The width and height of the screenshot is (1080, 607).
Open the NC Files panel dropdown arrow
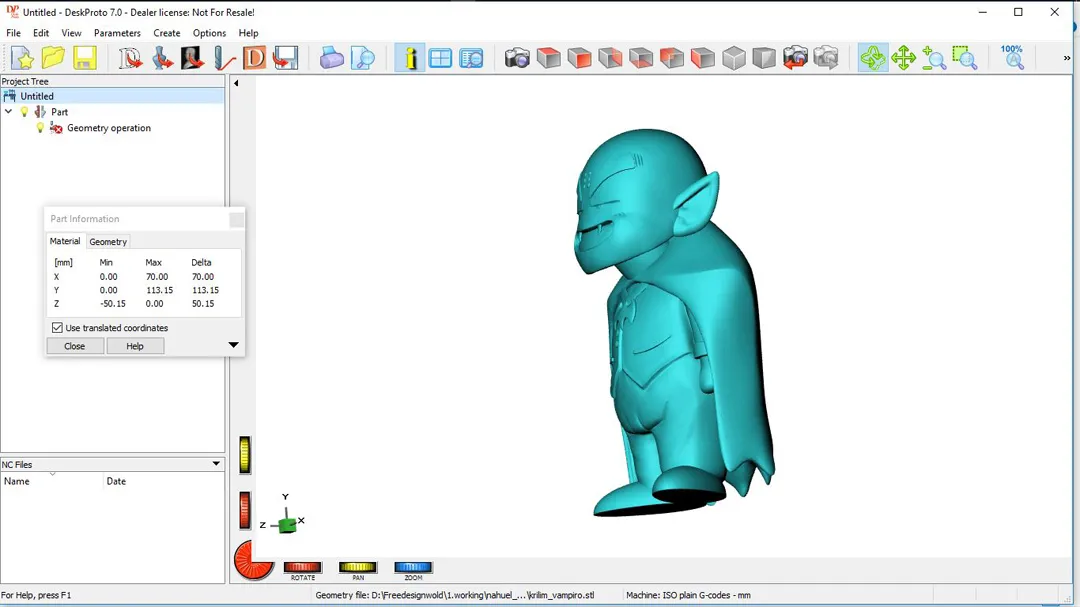click(x=216, y=464)
